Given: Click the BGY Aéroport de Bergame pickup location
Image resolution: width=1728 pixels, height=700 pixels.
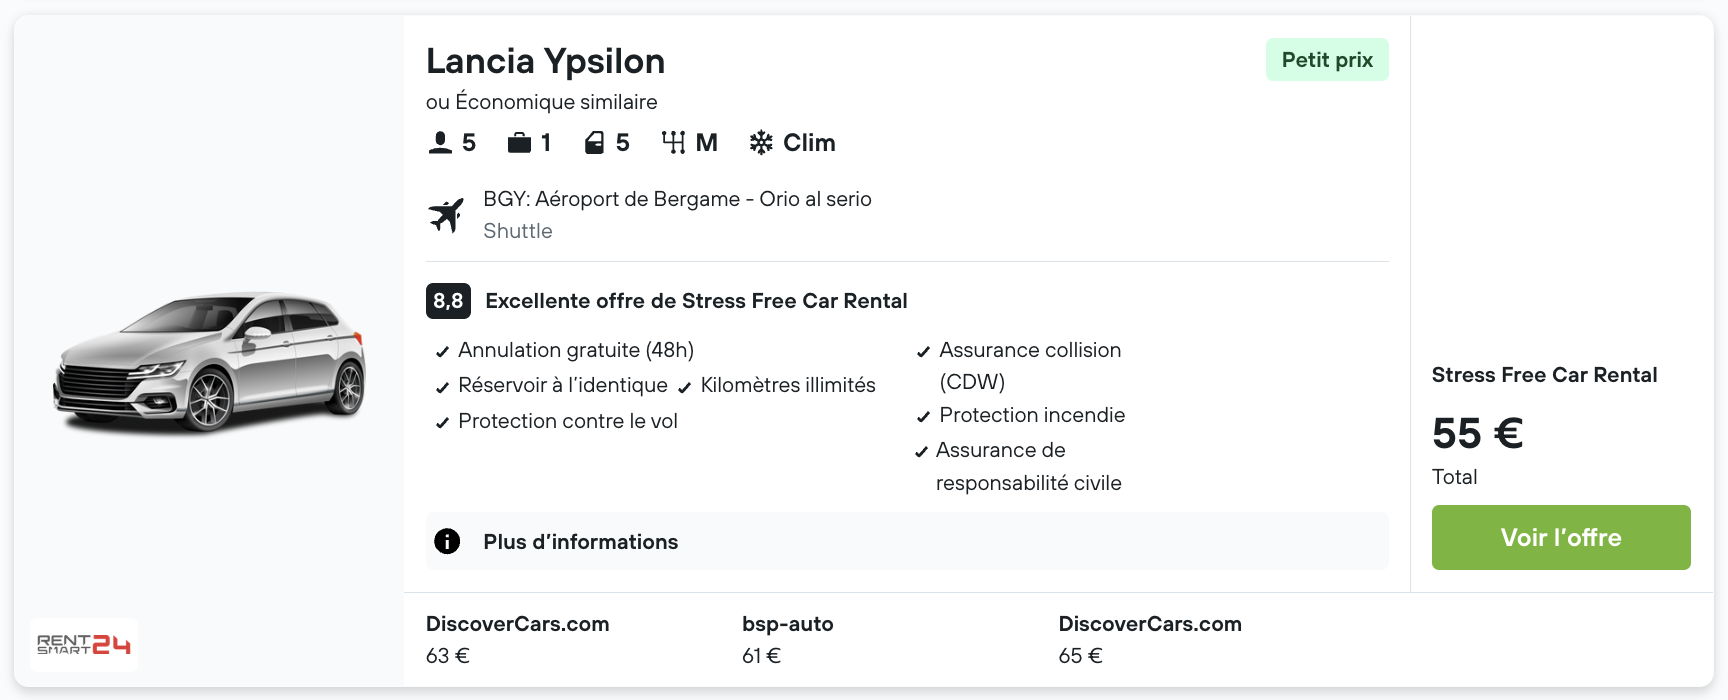Looking at the screenshot, I should (677, 199).
